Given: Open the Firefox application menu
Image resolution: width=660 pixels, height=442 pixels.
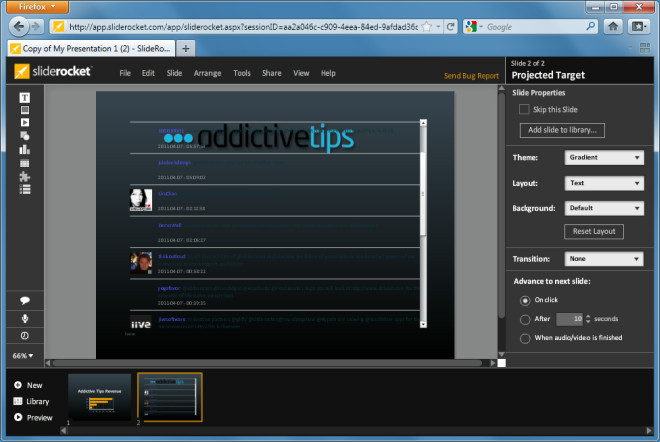Looking at the screenshot, I should (37, 7).
